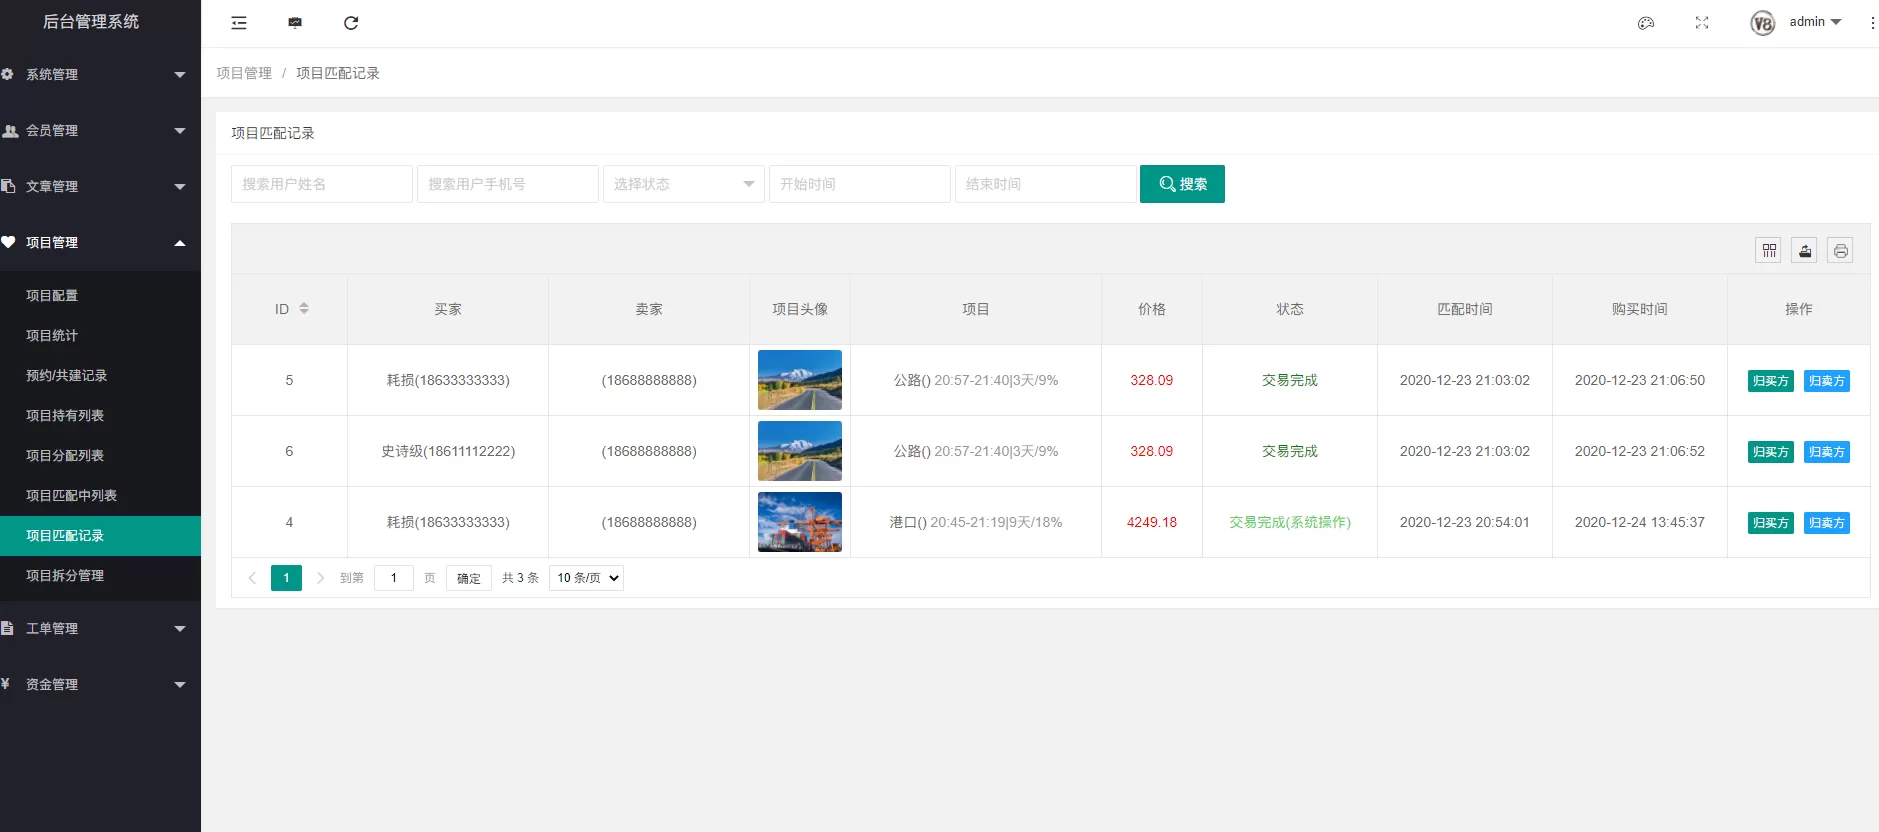The width and height of the screenshot is (1879, 832).
Task: Open the admin user dropdown
Action: 1813,22
